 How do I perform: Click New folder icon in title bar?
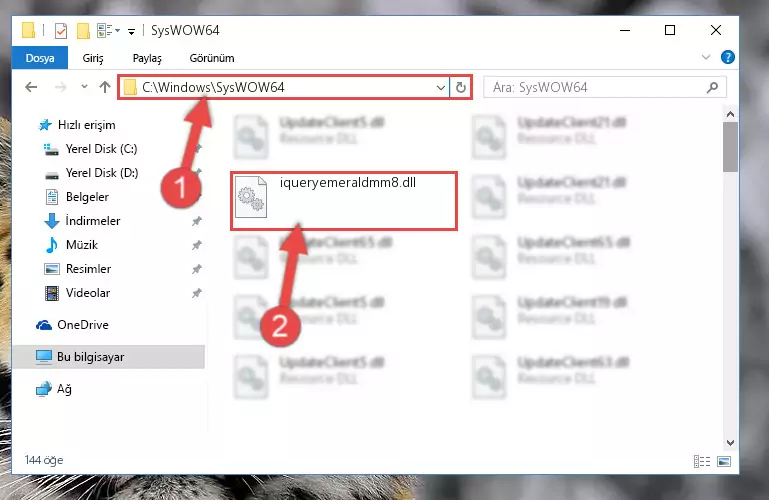click(x=83, y=31)
